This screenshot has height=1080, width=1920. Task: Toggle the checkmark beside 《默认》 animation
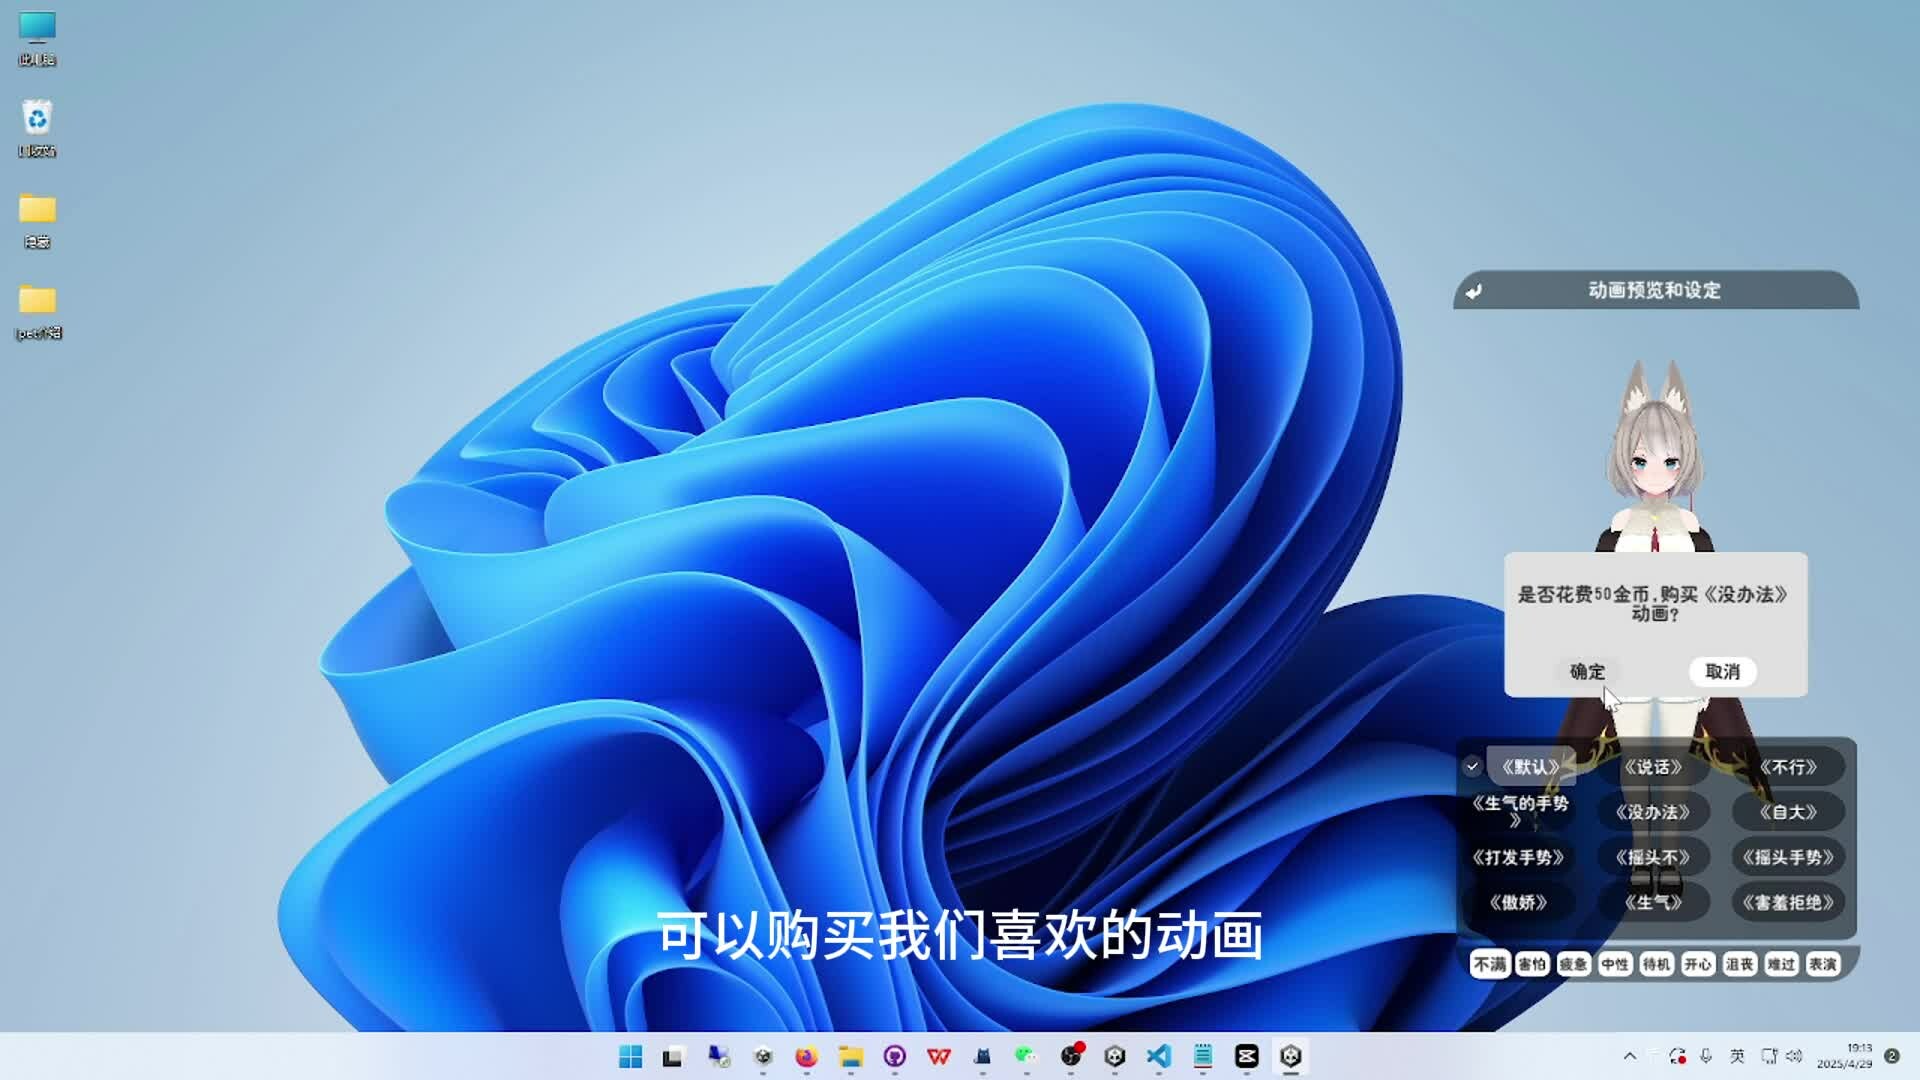tap(1472, 767)
